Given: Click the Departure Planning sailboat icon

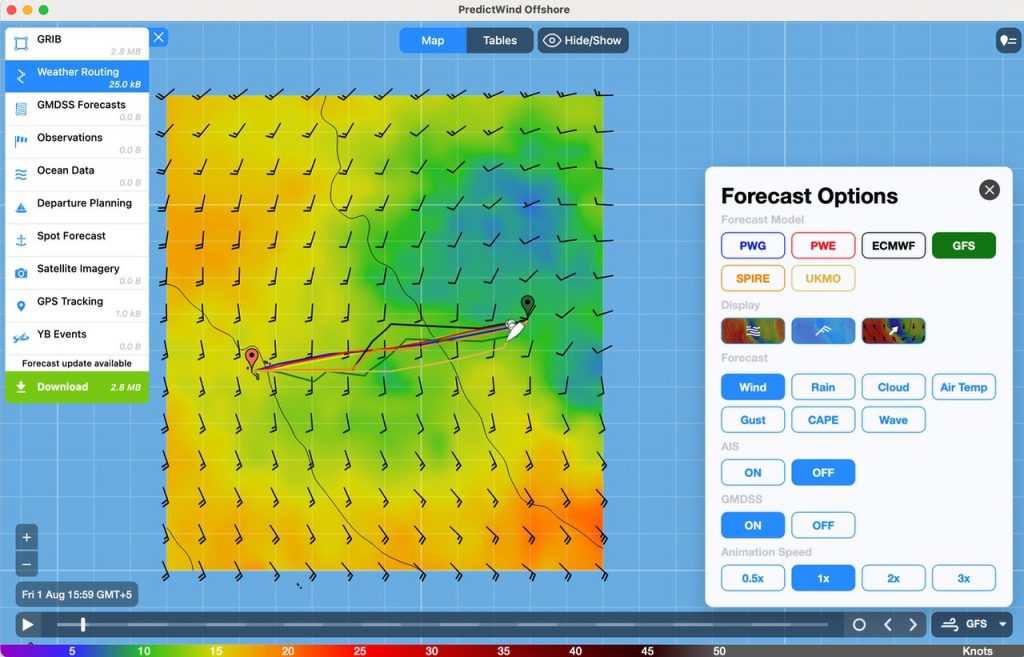Looking at the screenshot, I should pyautogui.click(x=21, y=208).
